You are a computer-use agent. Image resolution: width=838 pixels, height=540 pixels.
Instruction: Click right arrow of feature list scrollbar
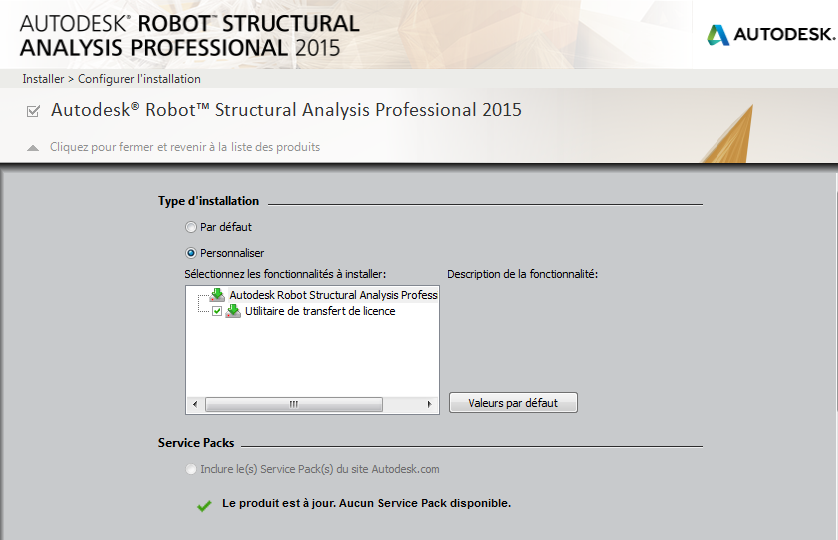coord(429,404)
